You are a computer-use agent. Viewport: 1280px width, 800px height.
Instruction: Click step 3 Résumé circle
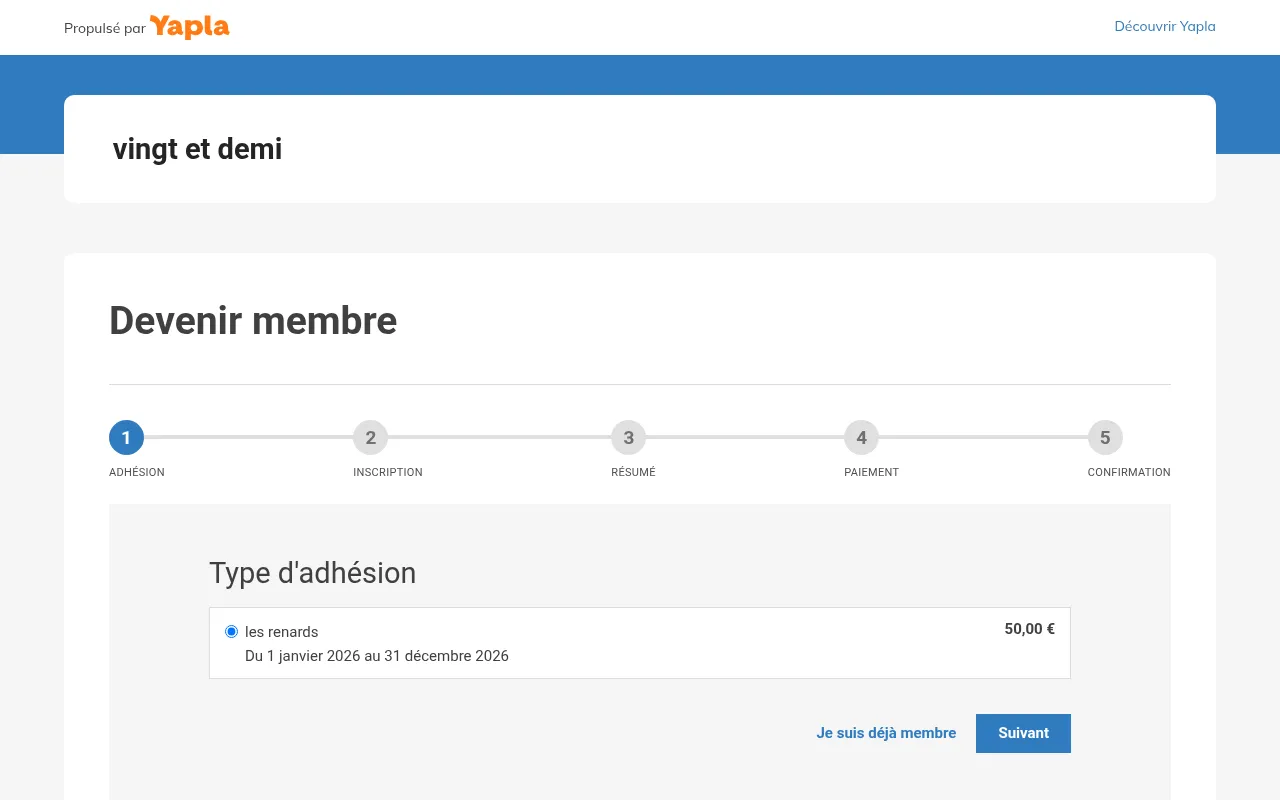click(x=628, y=437)
